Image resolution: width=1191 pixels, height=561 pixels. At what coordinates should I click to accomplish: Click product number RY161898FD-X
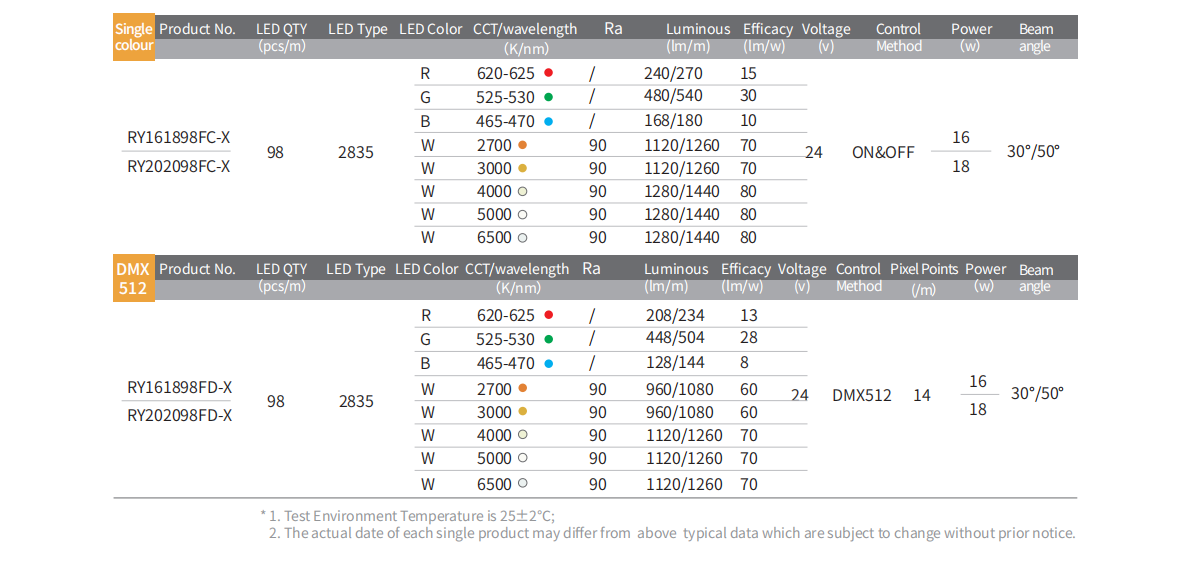point(180,388)
